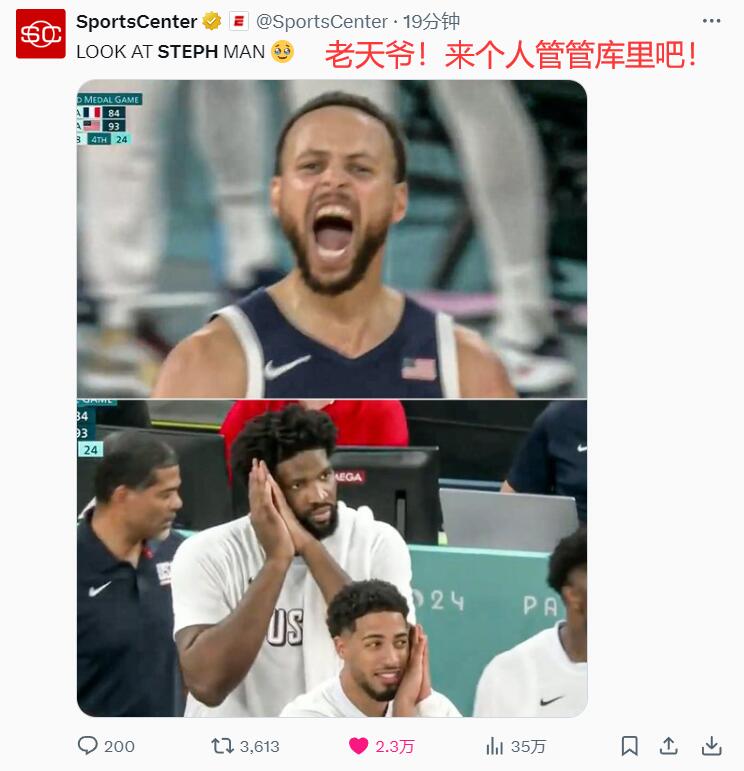Click the LOOK AT STEPH MAN text
This screenshot has height=771, width=744.
click(x=171, y=52)
